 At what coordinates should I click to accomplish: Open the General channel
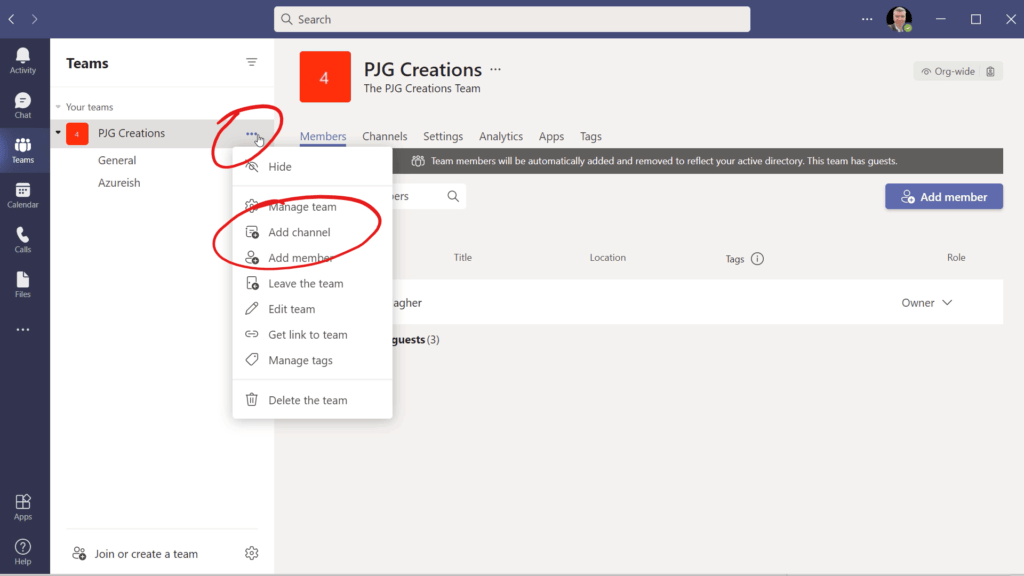117,160
